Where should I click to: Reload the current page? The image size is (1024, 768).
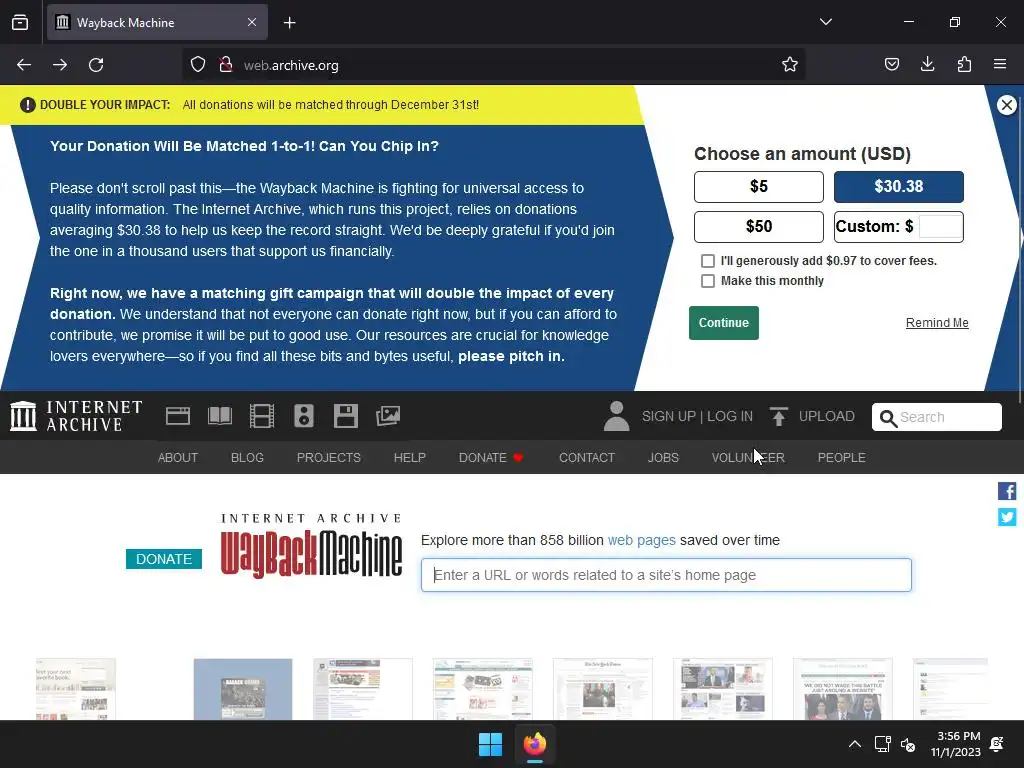point(96,65)
